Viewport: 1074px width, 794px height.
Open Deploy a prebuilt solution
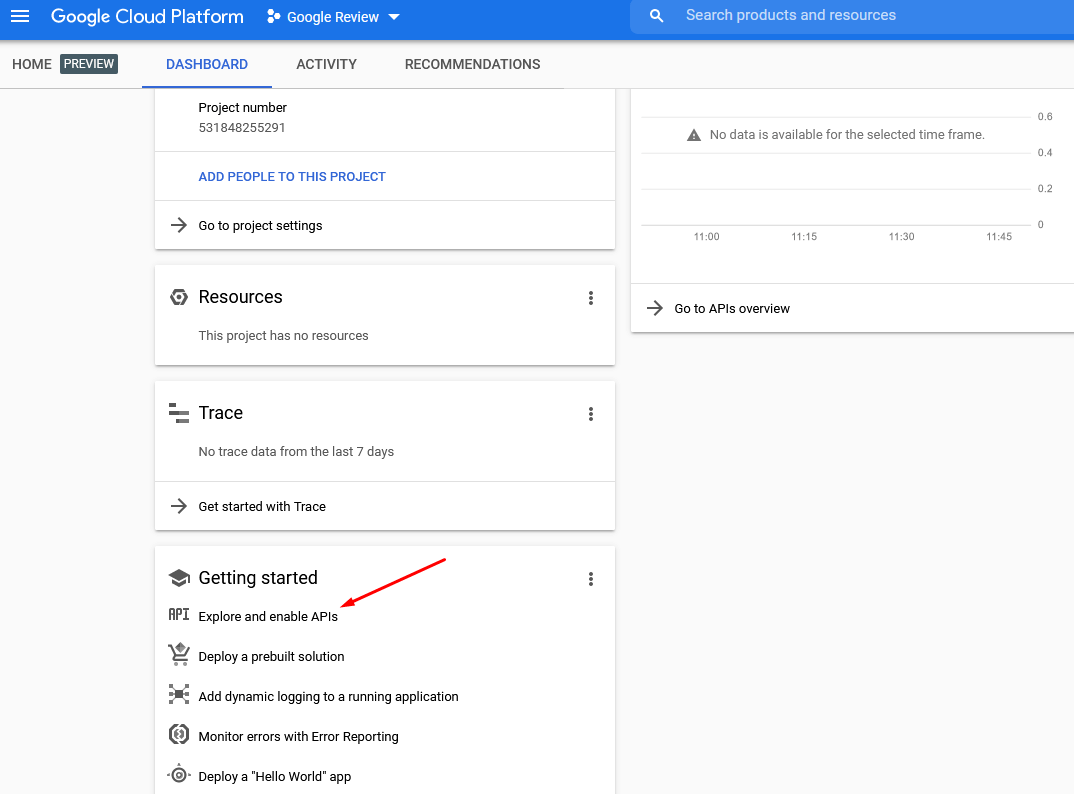pos(271,656)
